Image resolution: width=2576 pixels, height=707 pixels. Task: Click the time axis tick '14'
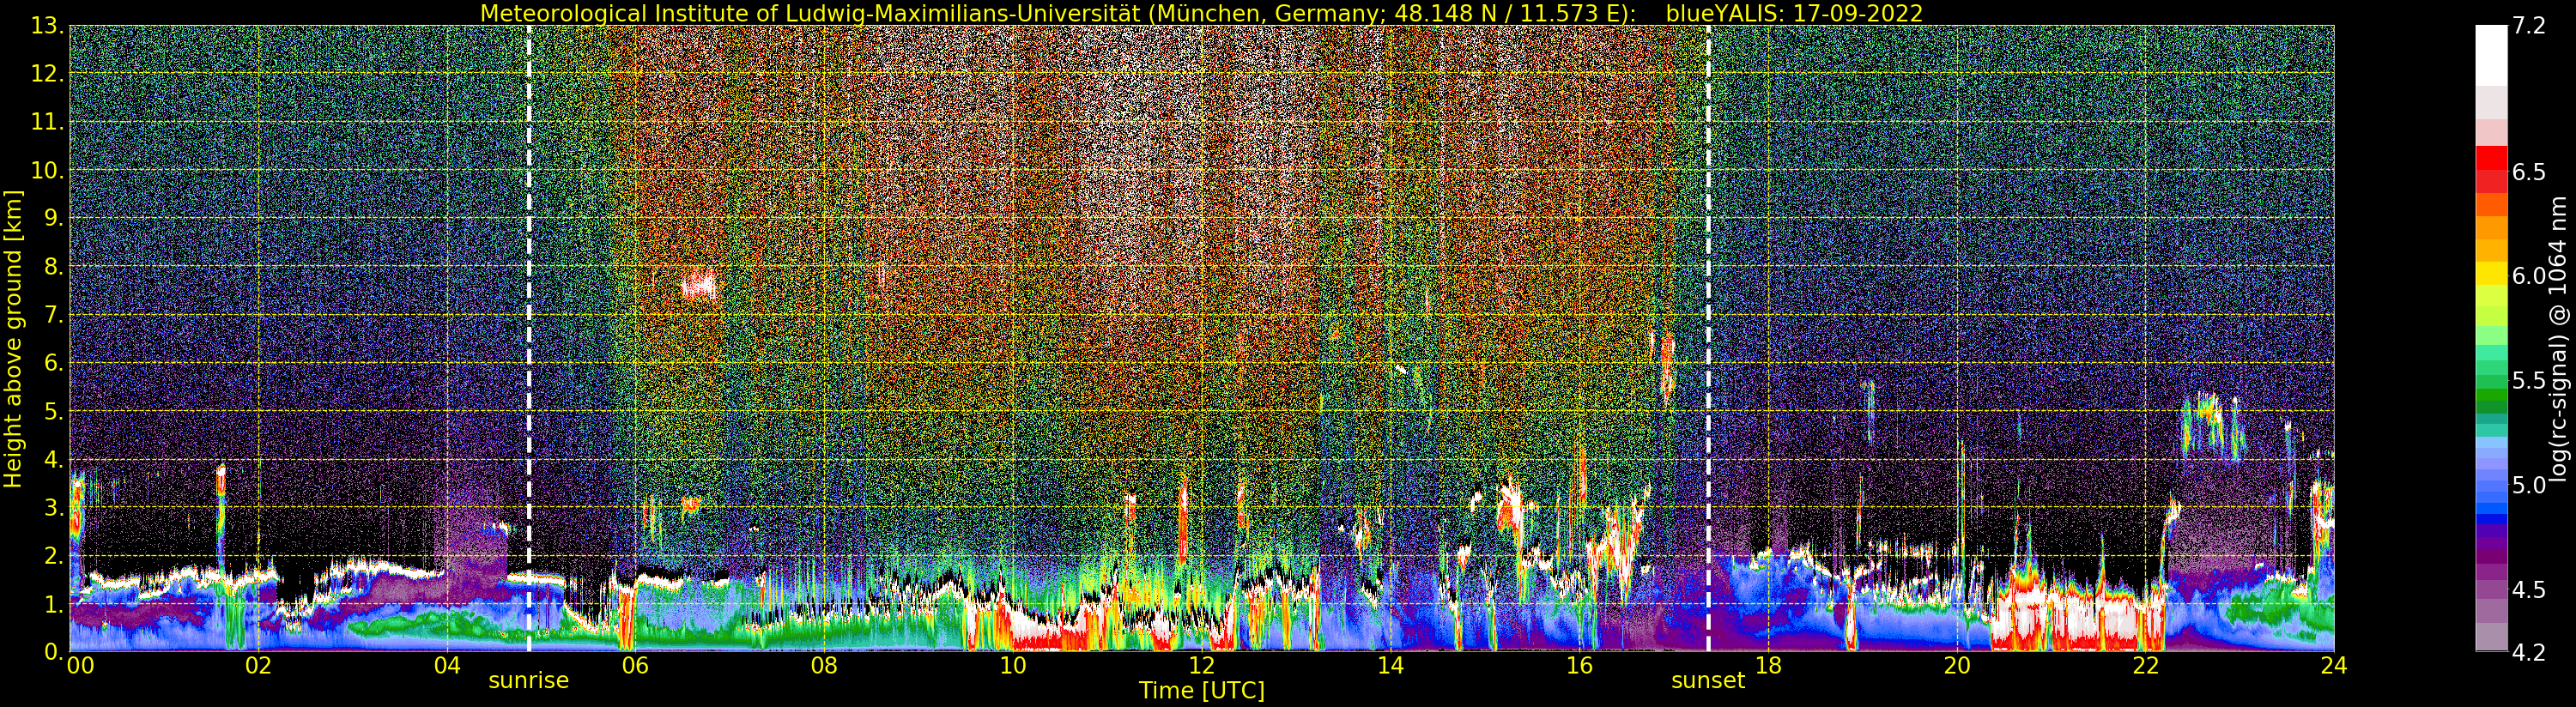[1390, 665]
